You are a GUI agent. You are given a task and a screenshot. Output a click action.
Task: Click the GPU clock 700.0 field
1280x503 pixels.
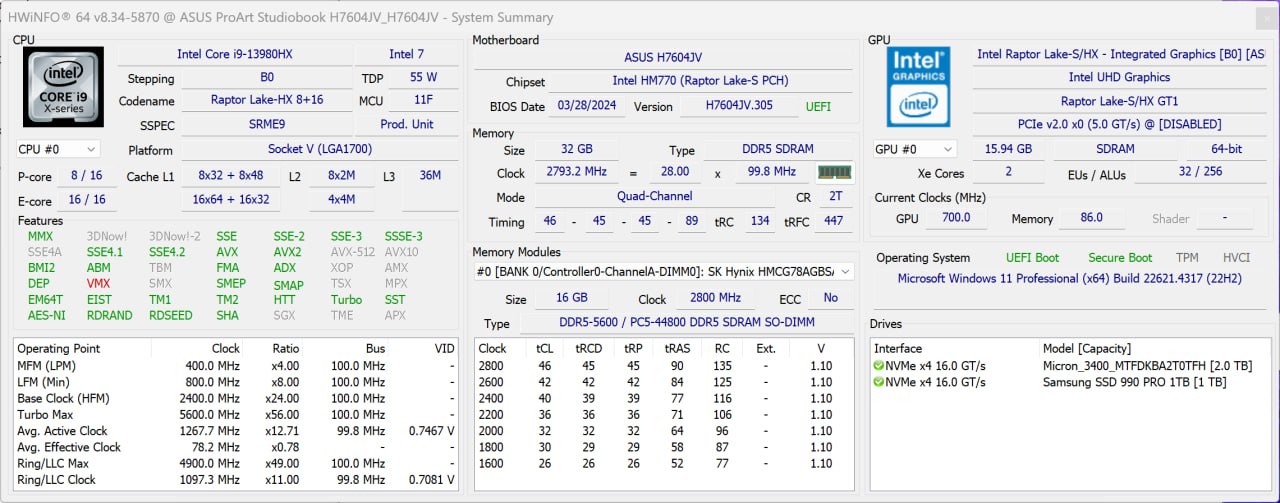pyautogui.click(x=956, y=218)
